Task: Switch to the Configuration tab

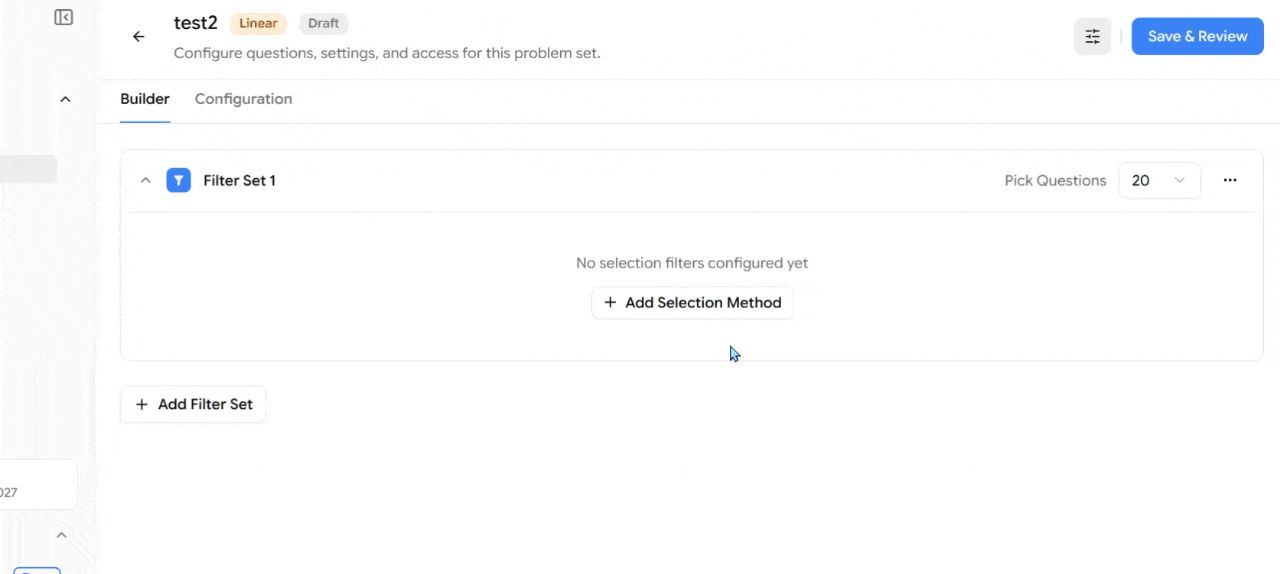Action: pos(243,99)
